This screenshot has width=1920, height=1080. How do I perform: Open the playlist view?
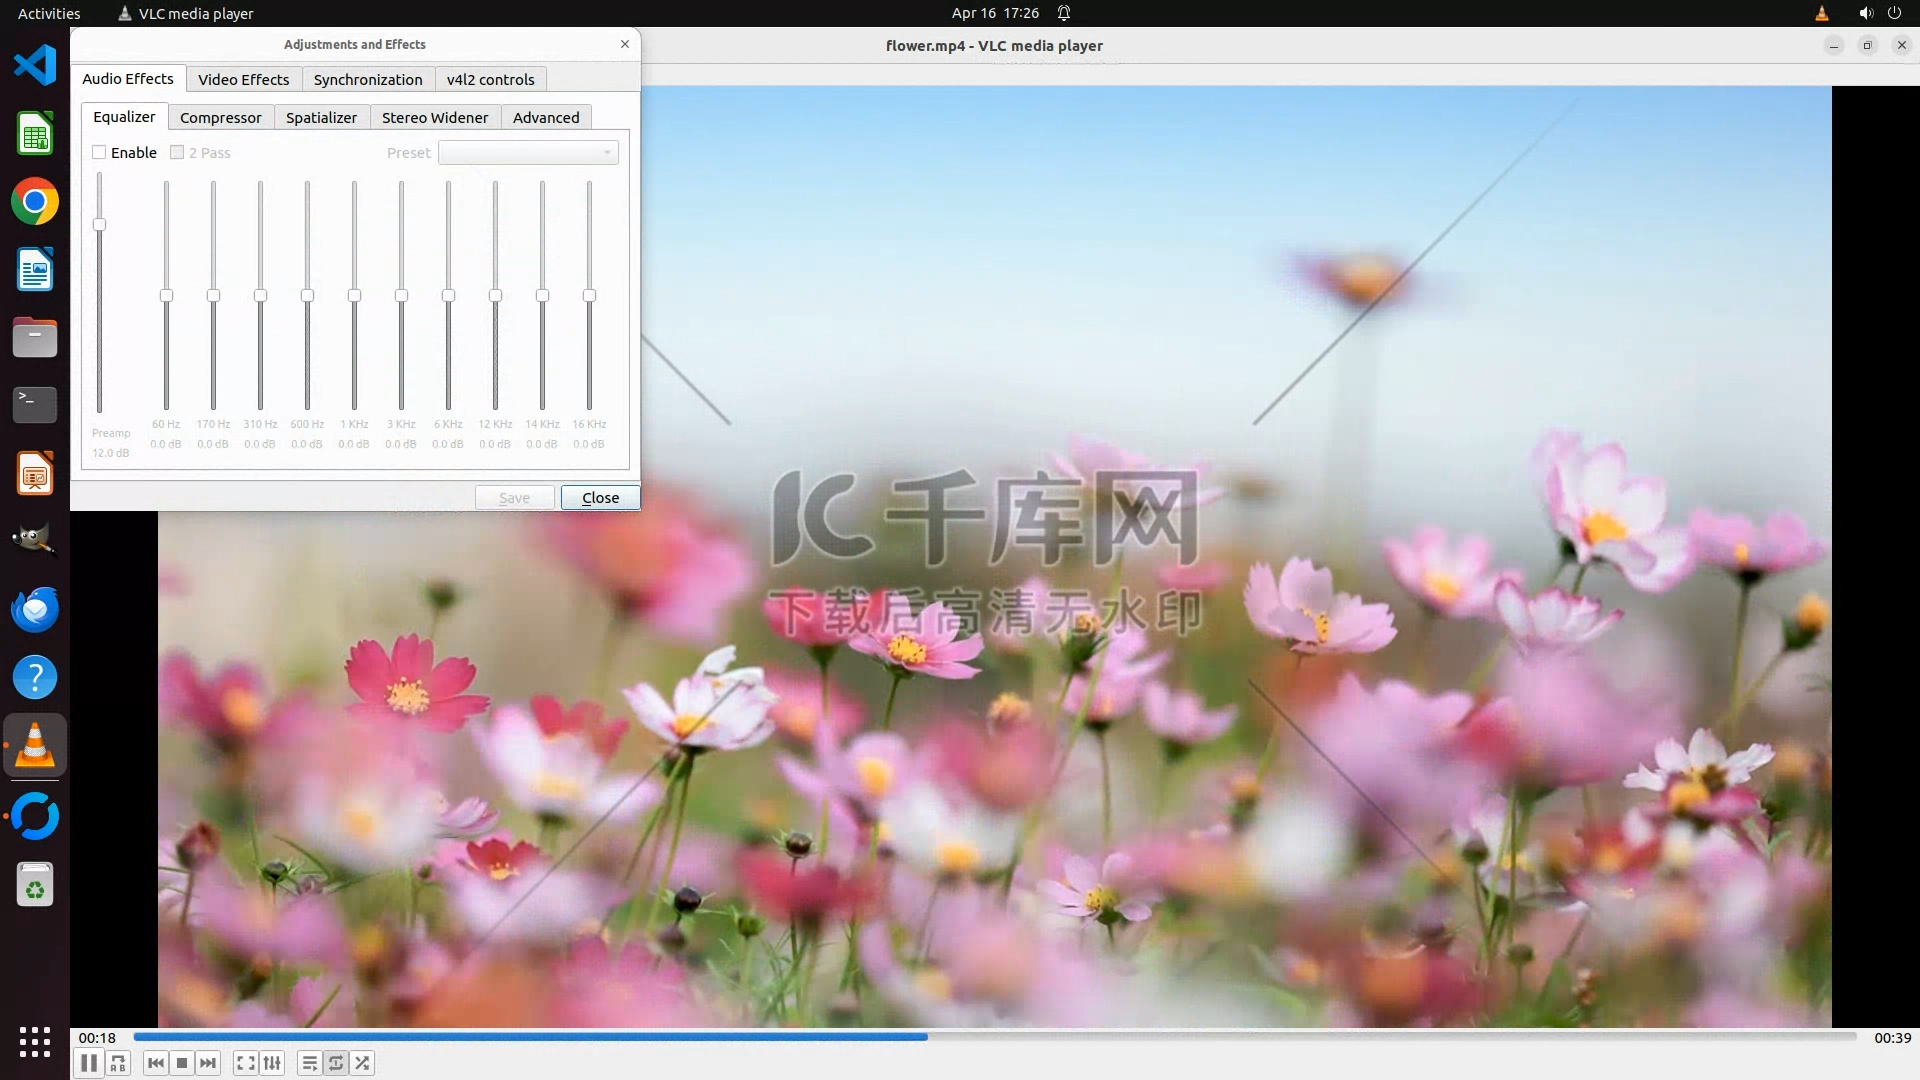(x=309, y=1063)
